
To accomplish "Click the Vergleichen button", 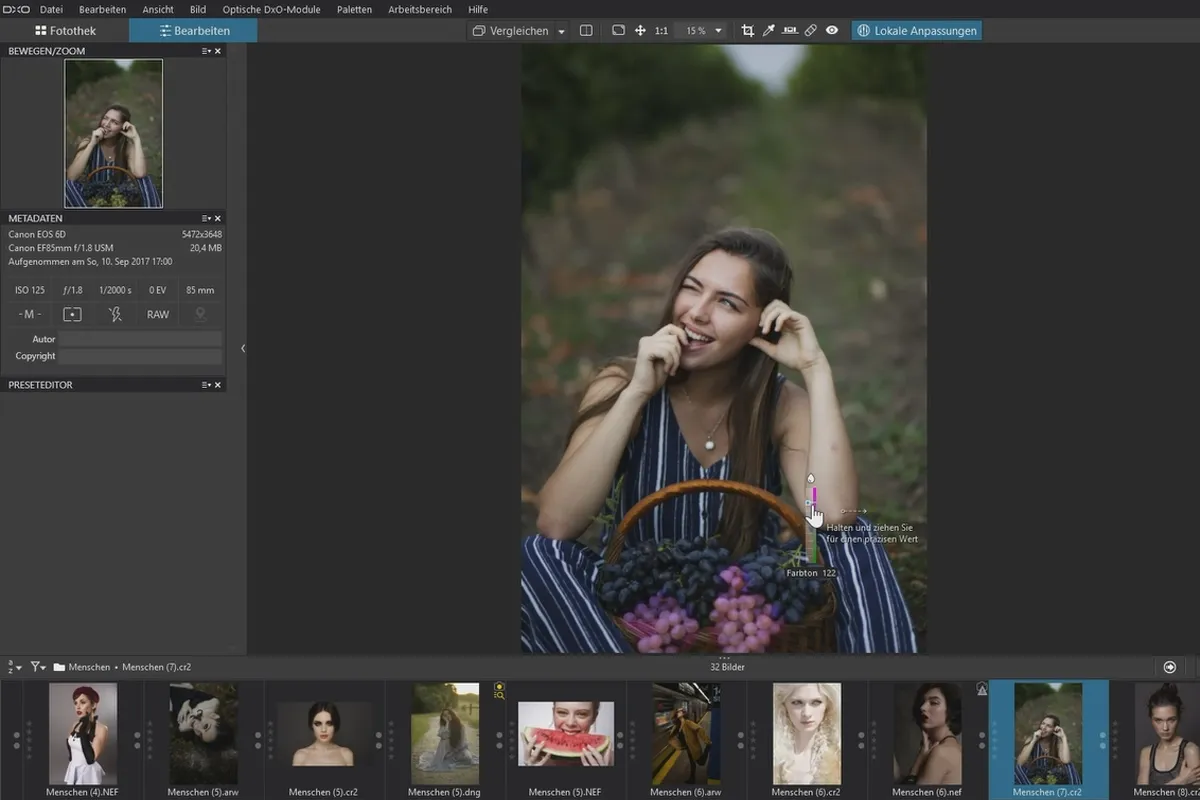I will [x=511, y=31].
